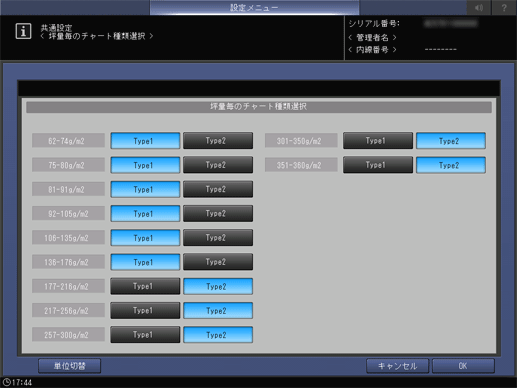The width and height of the screenshot is (517, 388).
Task: Select Type2 for 136-176g/m2
Action: 218,262
